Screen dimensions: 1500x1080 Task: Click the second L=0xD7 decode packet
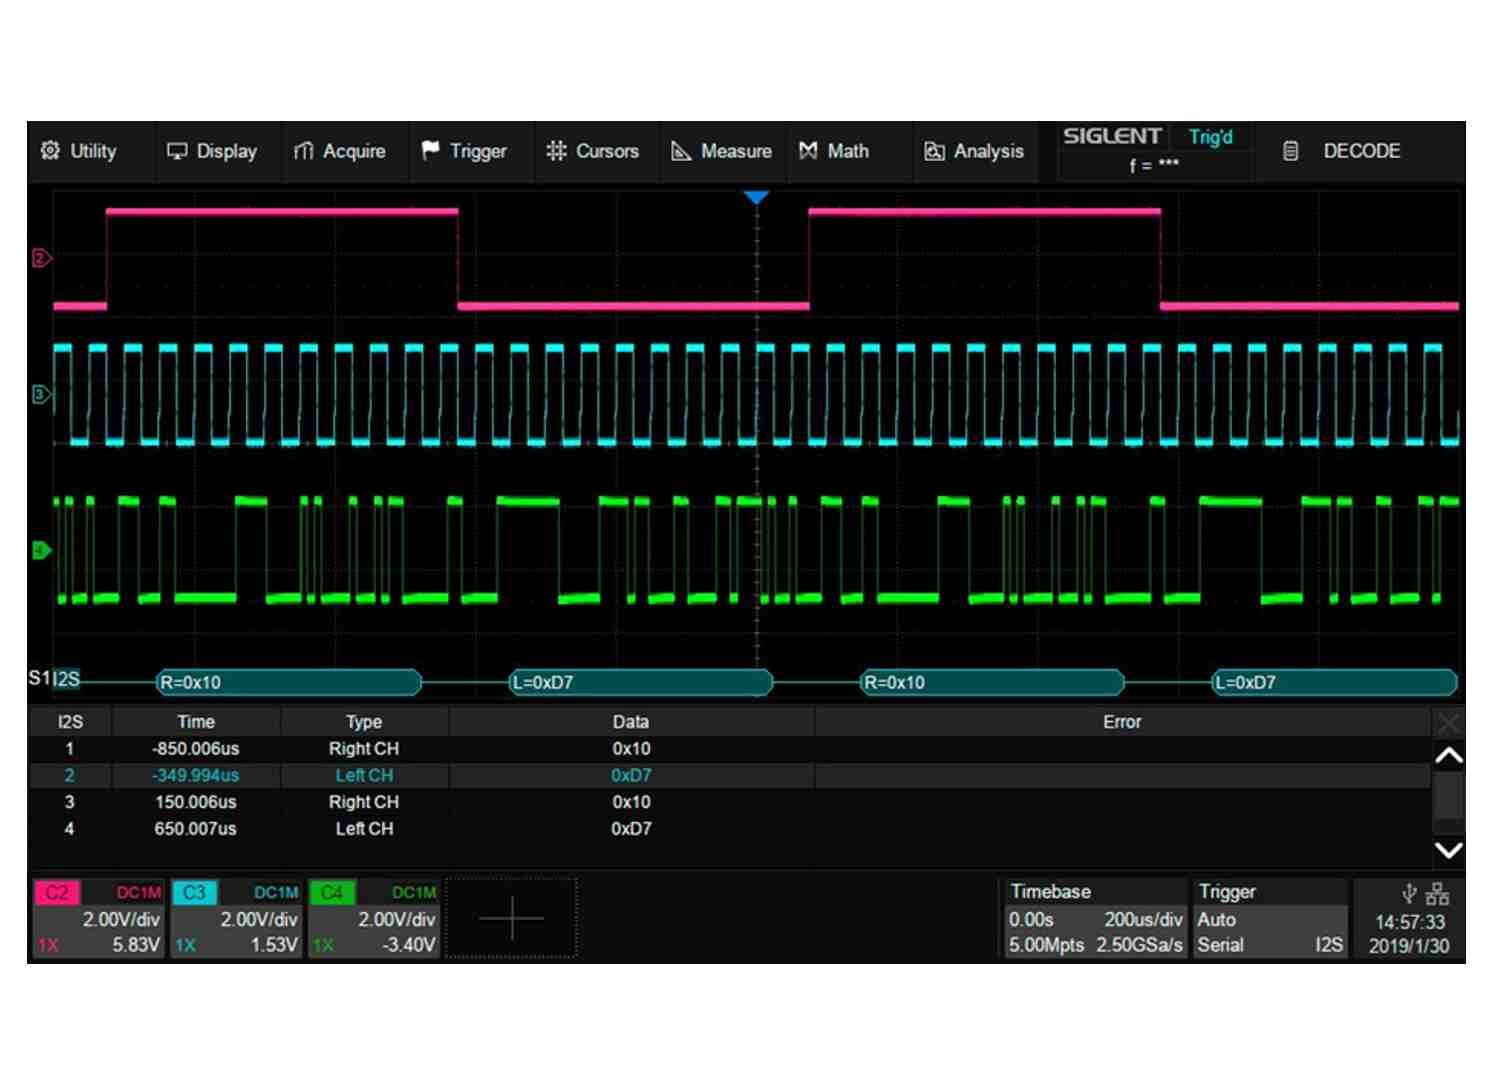1334,683
